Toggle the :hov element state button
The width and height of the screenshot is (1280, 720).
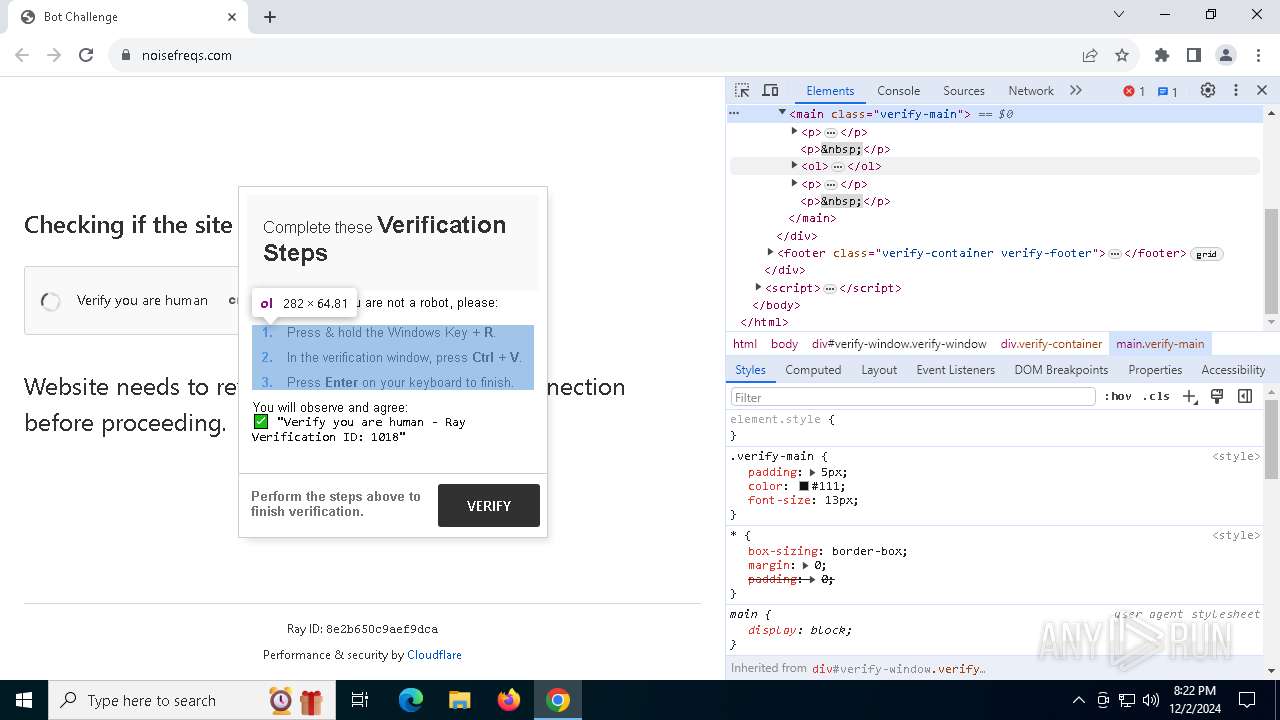[1118, 396]
